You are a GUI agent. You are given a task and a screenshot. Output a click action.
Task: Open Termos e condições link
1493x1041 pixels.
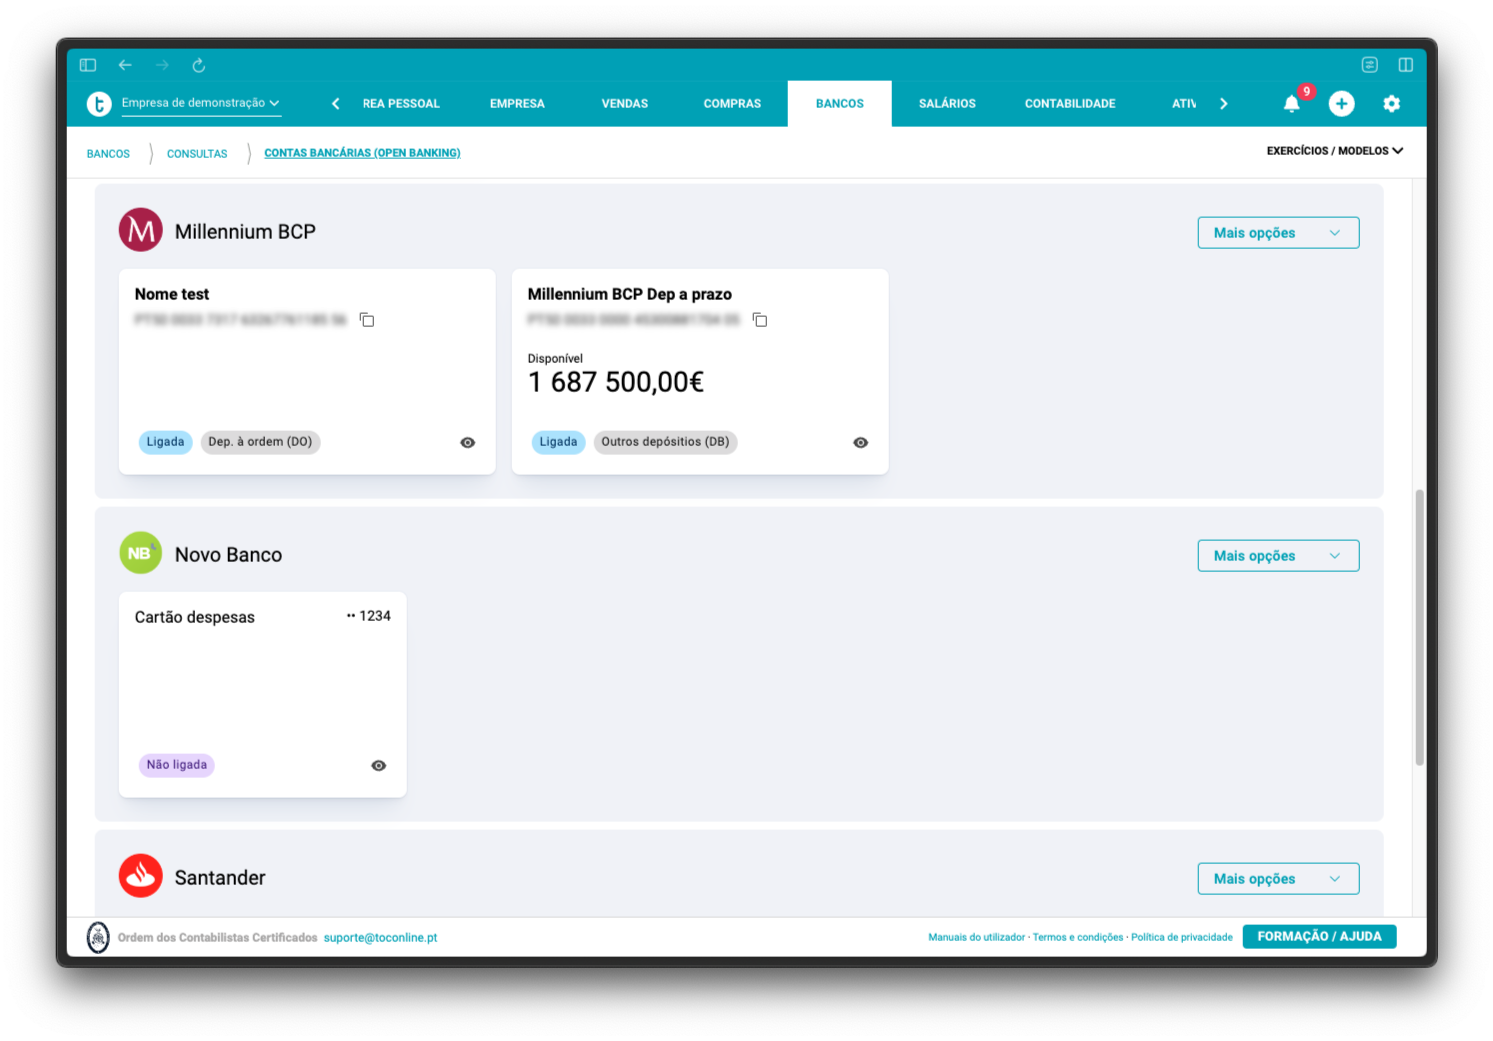(x=1078, y=937)
